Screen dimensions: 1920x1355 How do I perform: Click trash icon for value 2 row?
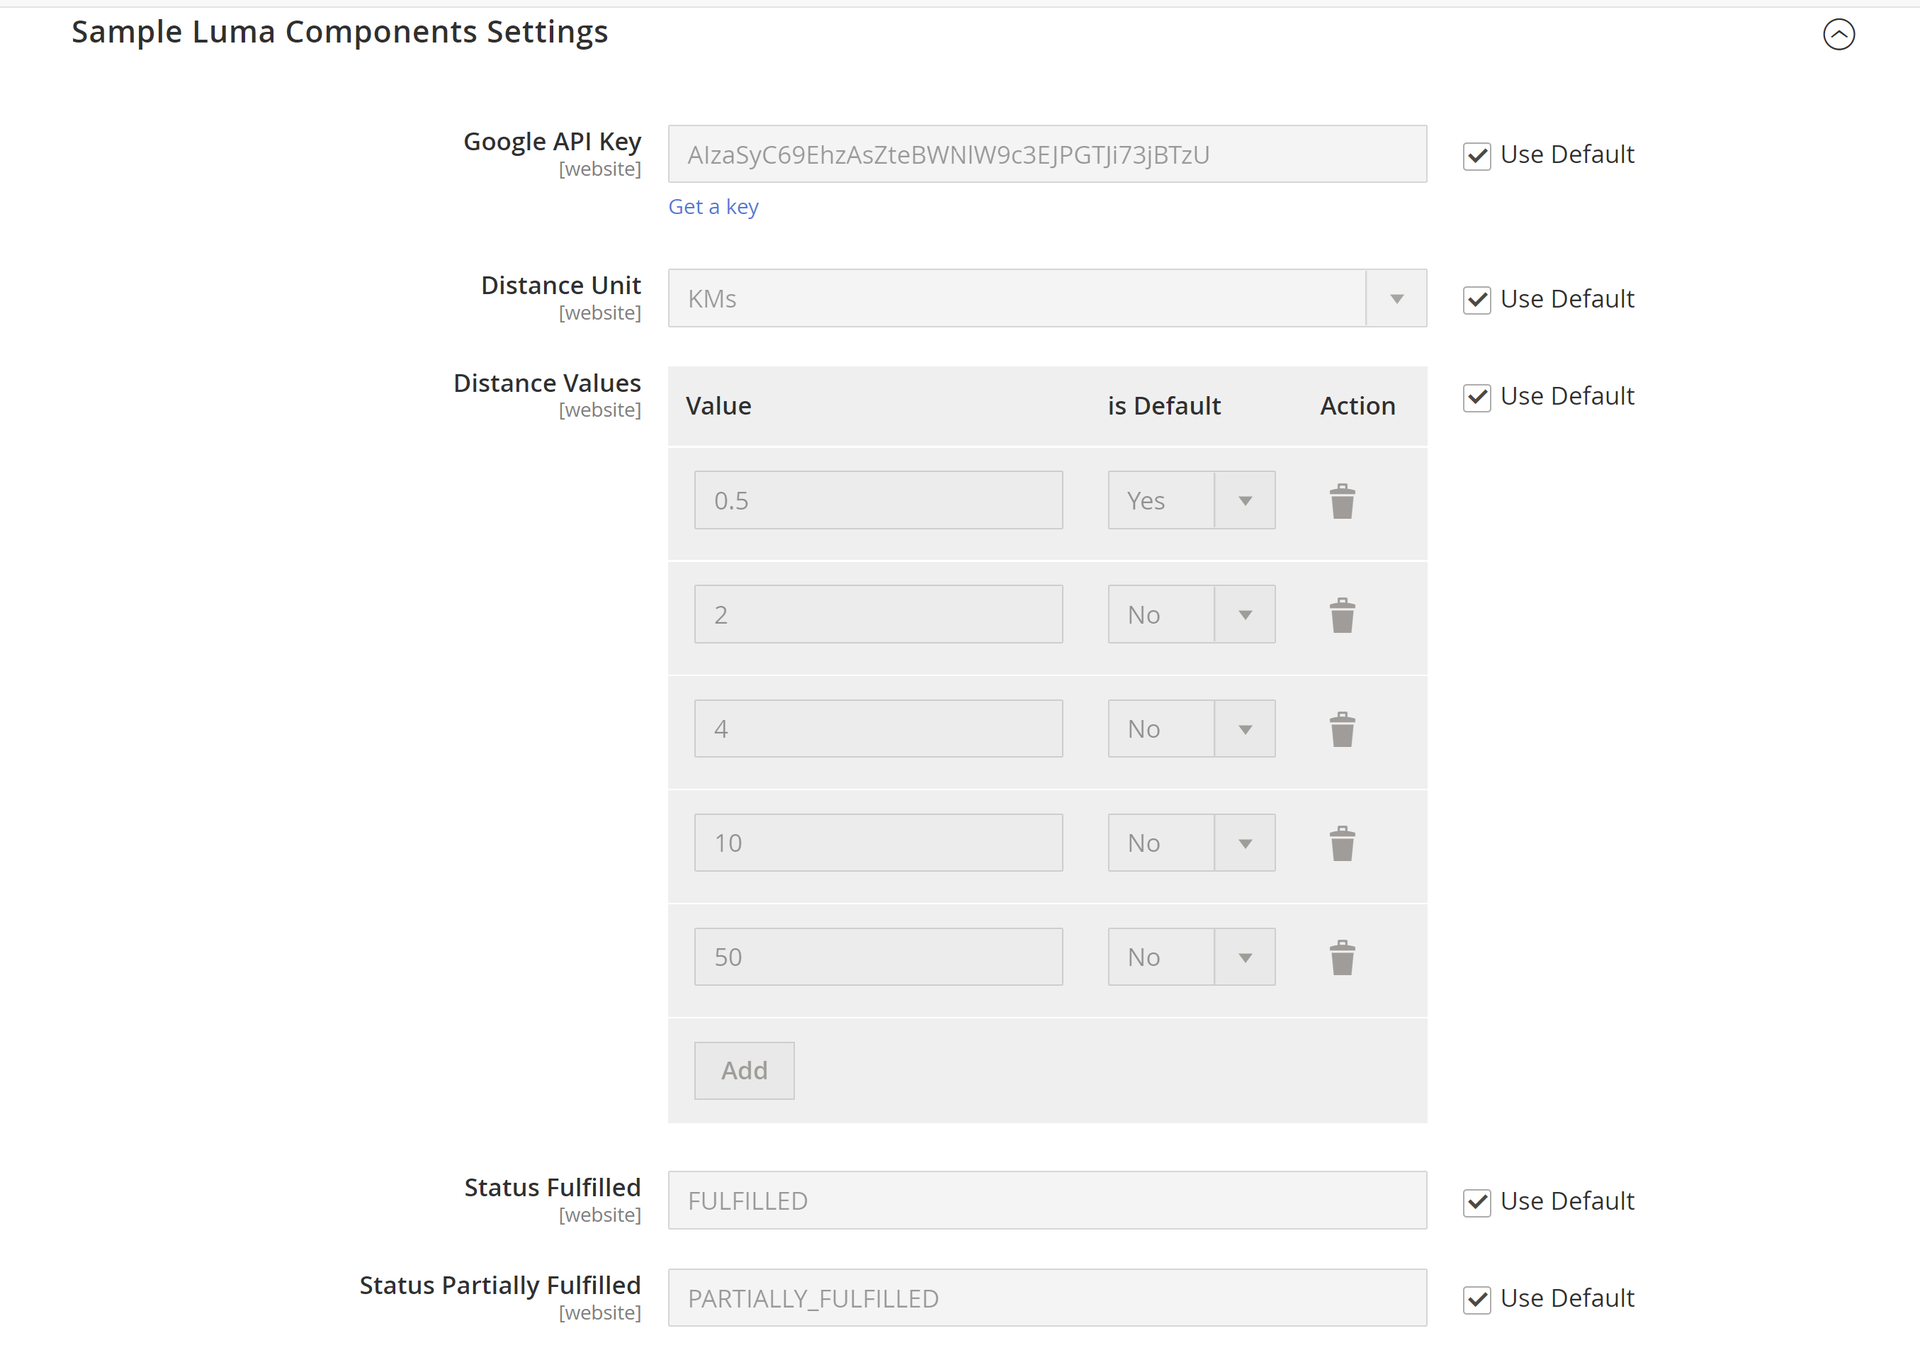pos(1342,615)
